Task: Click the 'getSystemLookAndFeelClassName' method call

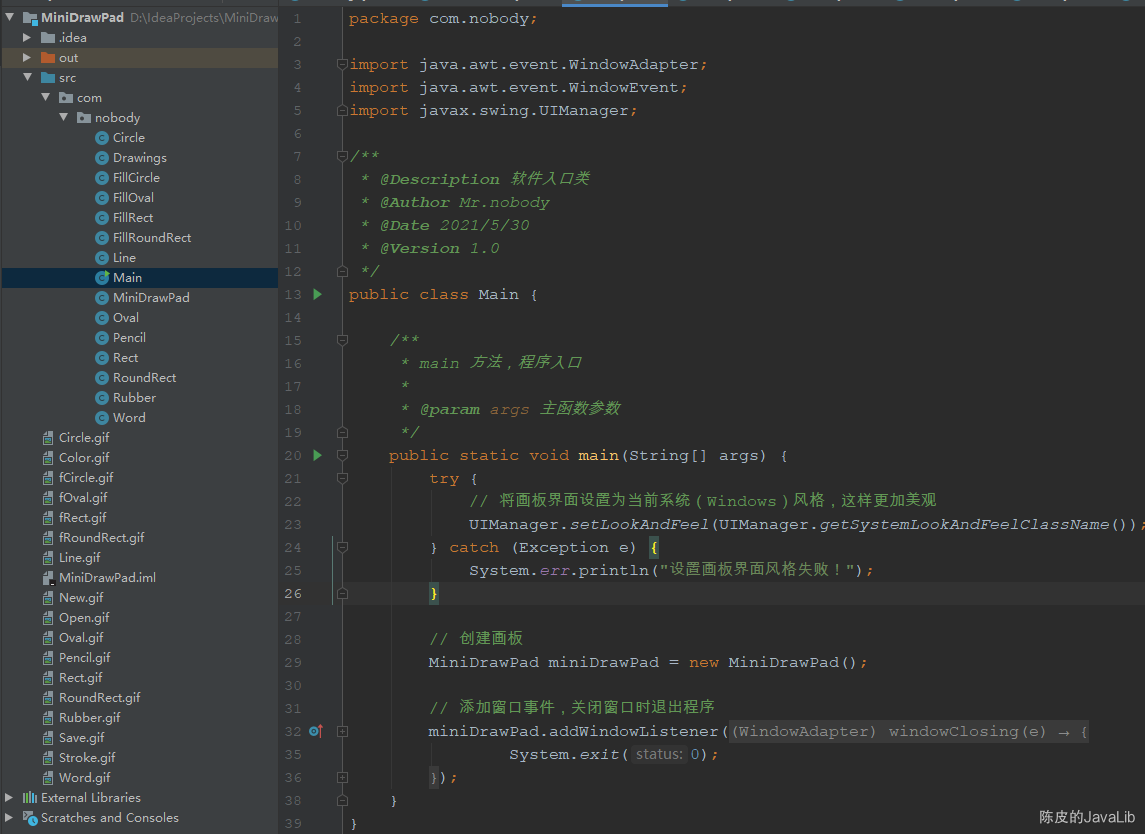Action: pos(964,524)
